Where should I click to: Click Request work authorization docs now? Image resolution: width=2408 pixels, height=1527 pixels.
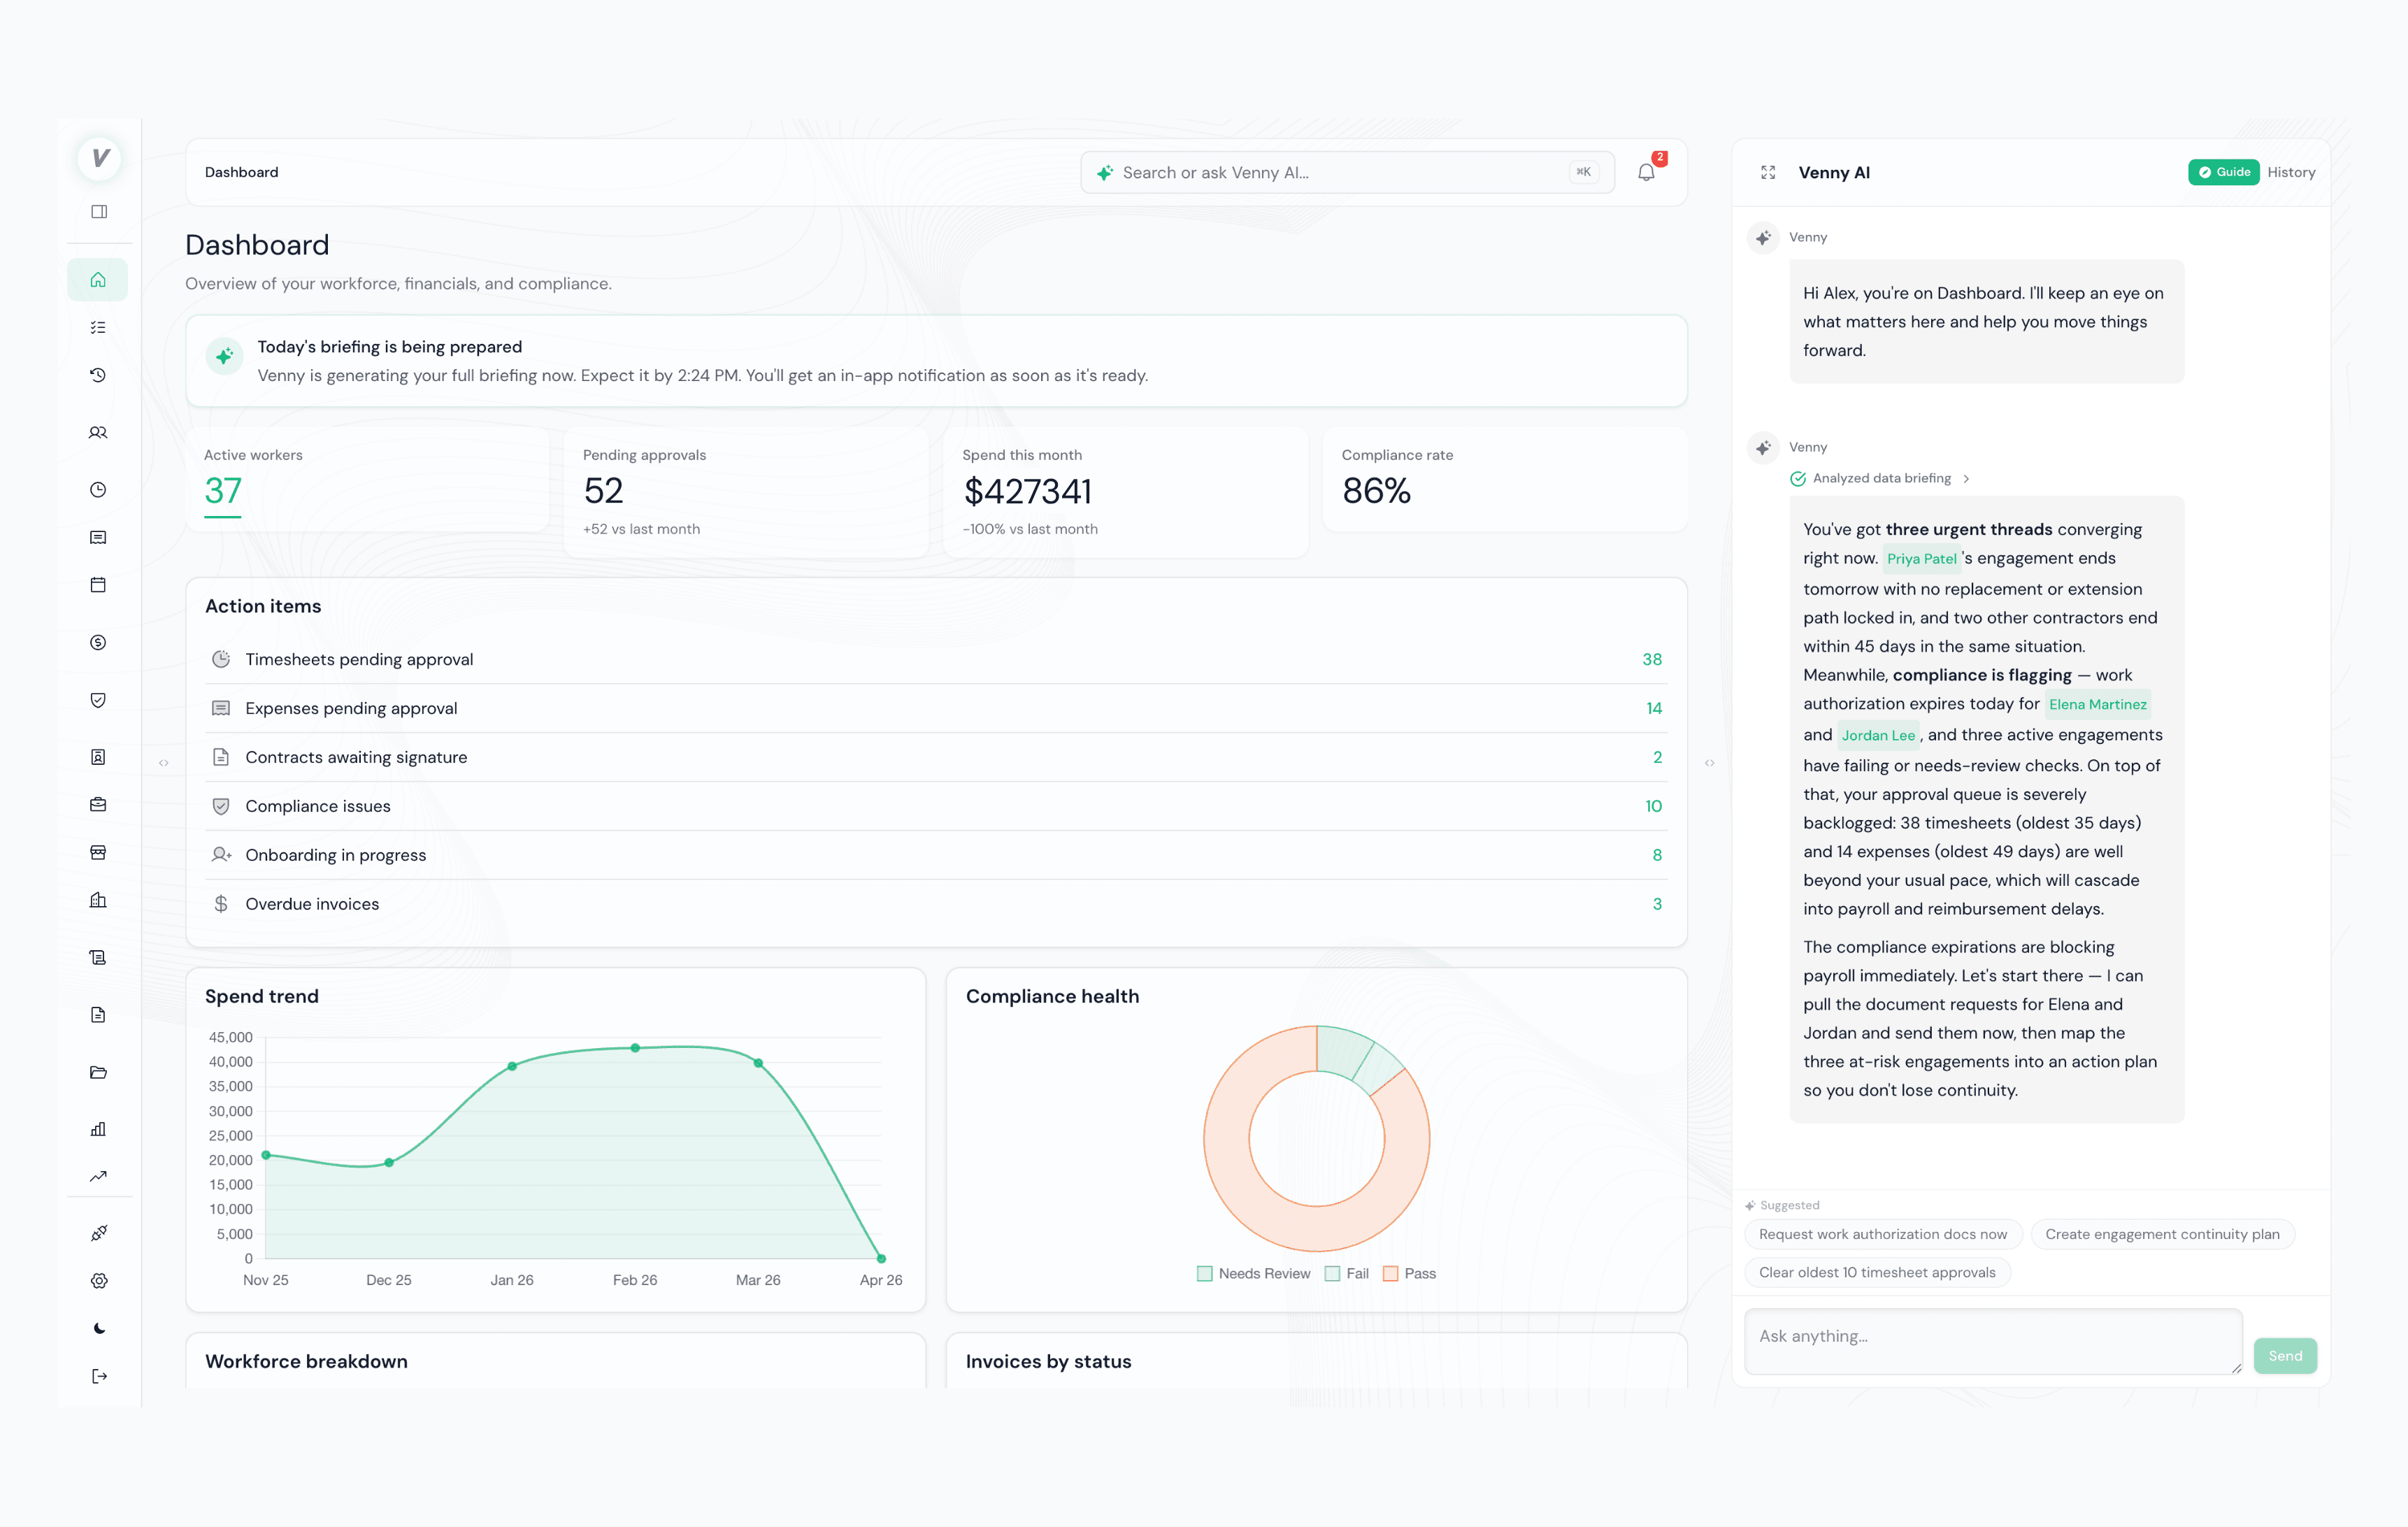[1883, 1233]
